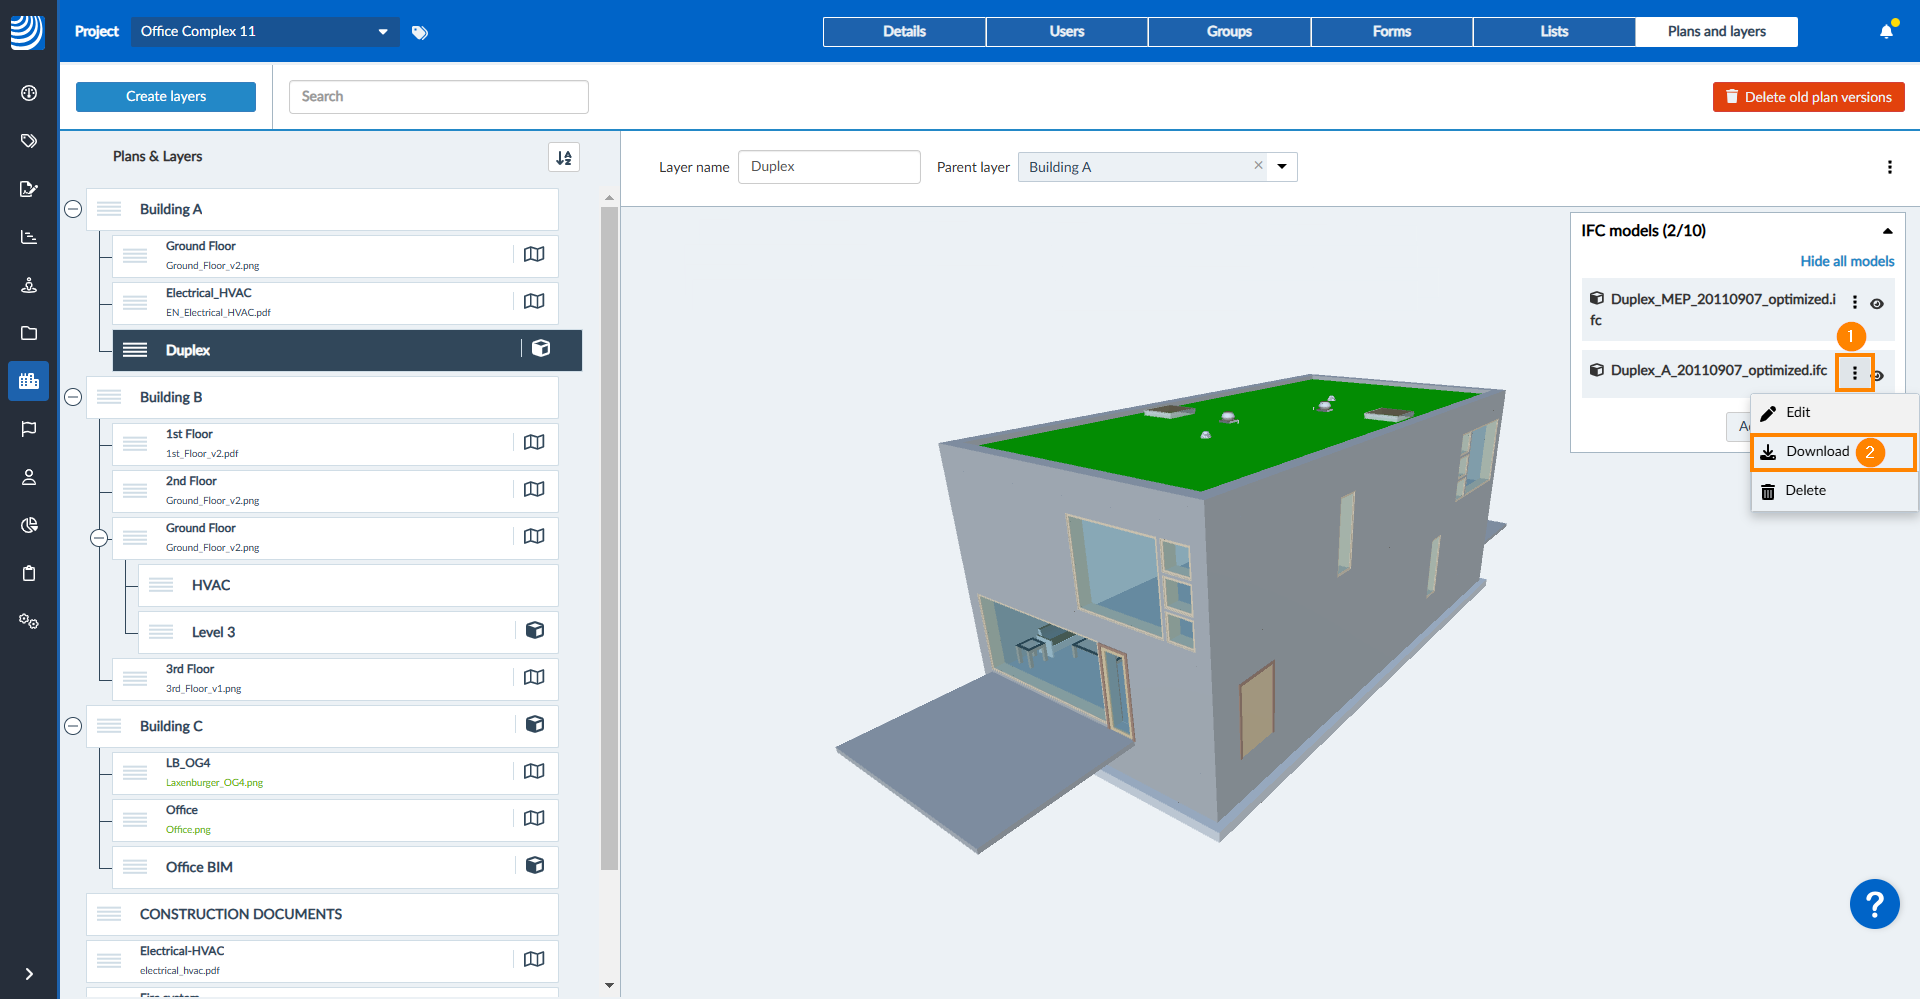Click the layers Search input field
The image size is (1920, 999).
point(438,97)
